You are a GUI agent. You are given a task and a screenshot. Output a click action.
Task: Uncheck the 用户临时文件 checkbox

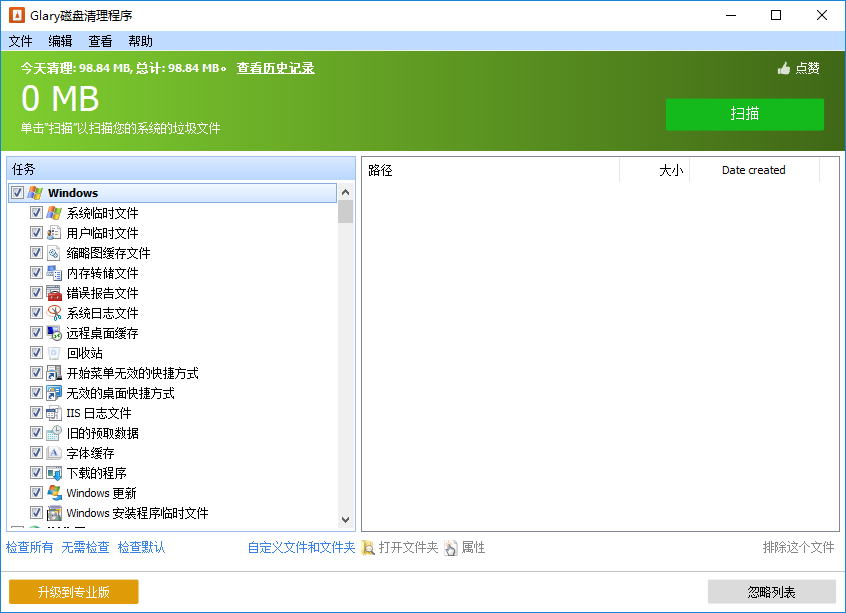tap(36, 232)
